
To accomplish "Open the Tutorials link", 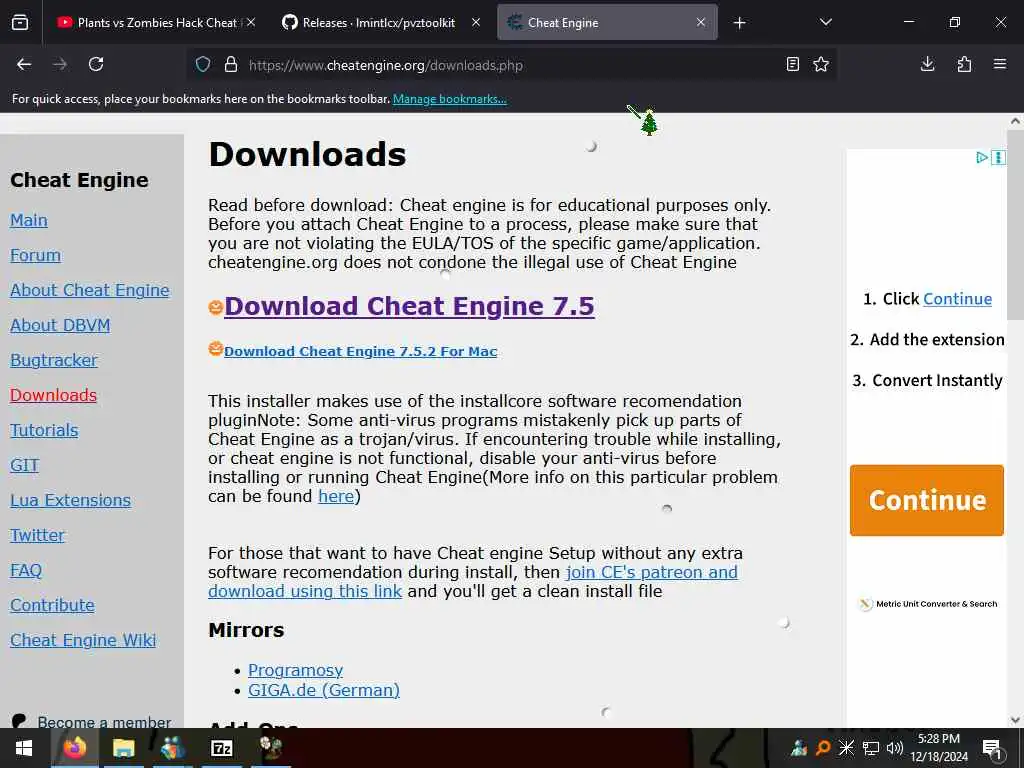I will 44,430.
